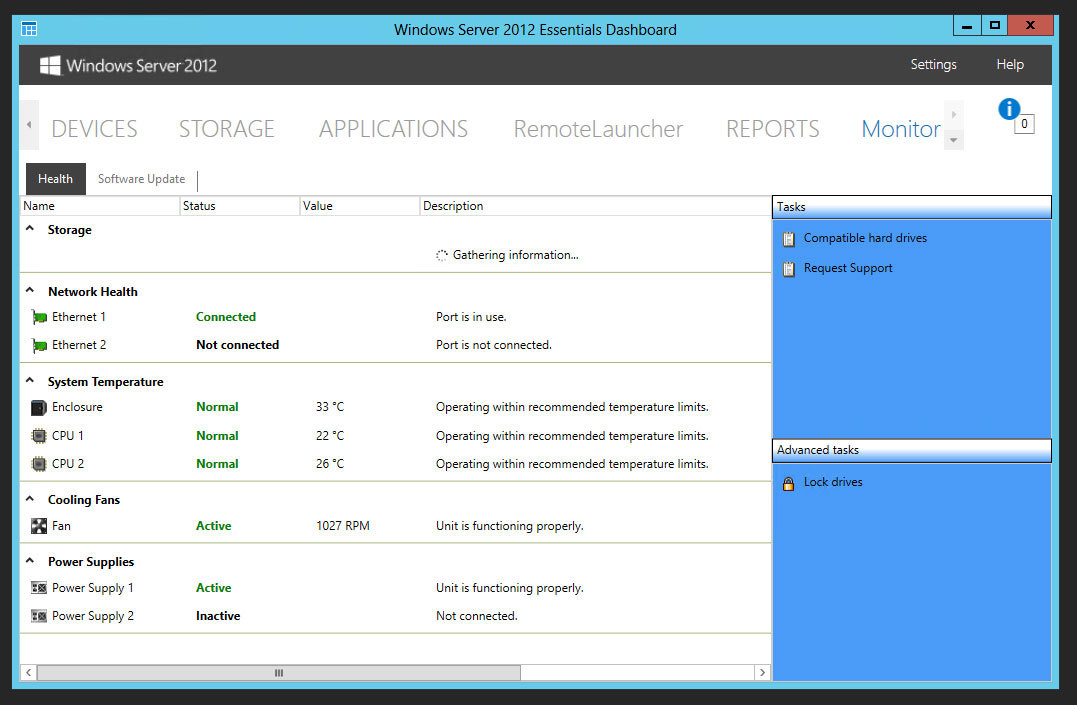Select the Monitor tab

900,128
